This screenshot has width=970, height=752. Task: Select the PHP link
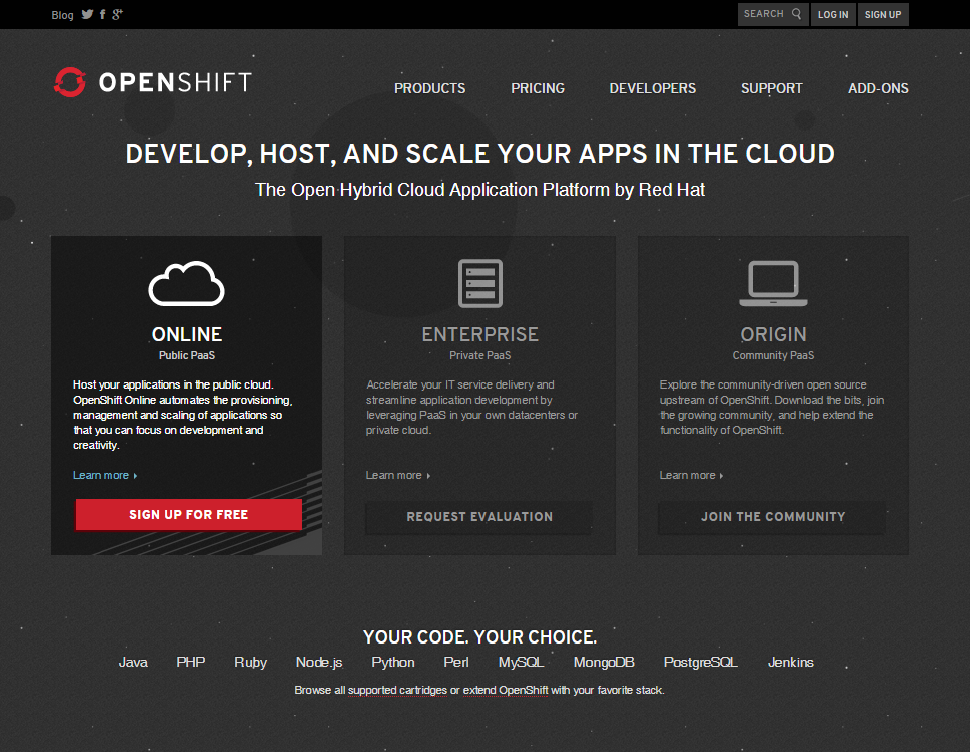[191, 662]
